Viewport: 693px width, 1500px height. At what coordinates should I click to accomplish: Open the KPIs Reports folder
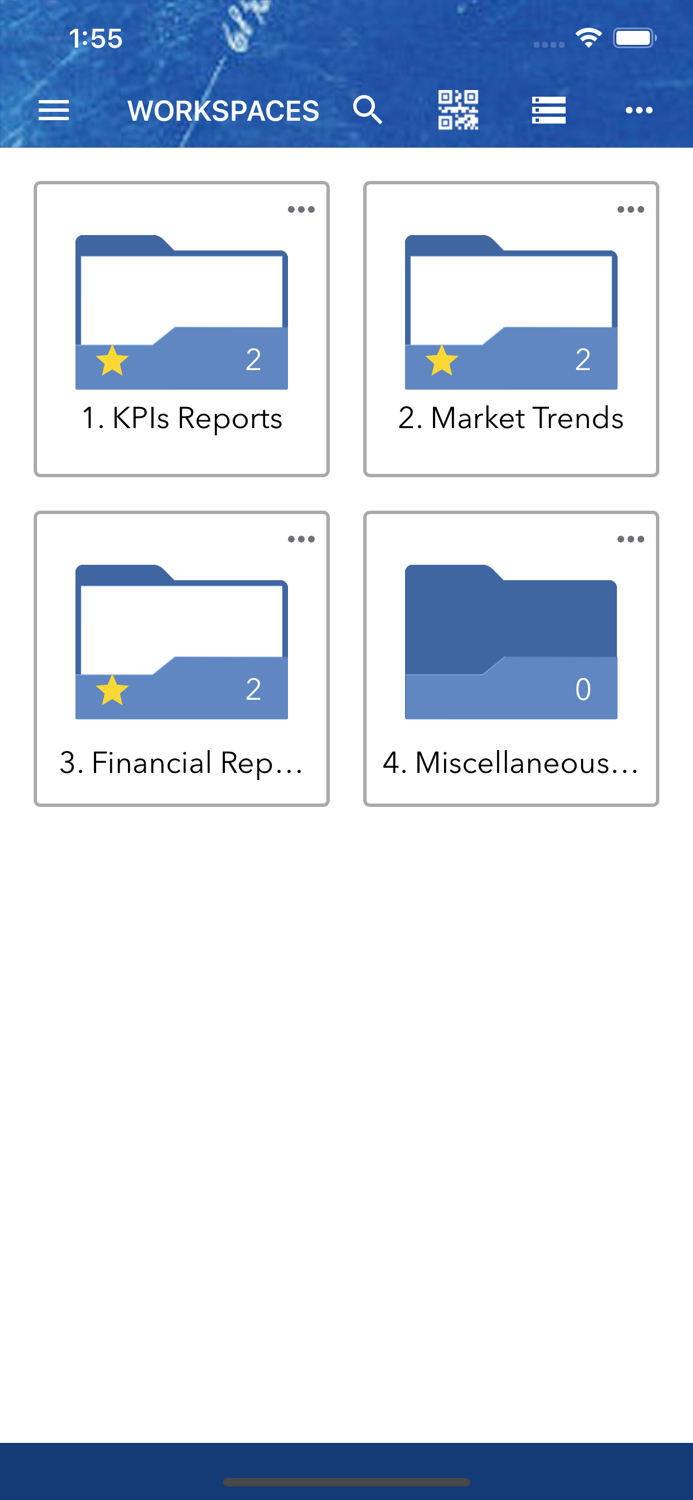pyautogui.click(x=182, y=310)
